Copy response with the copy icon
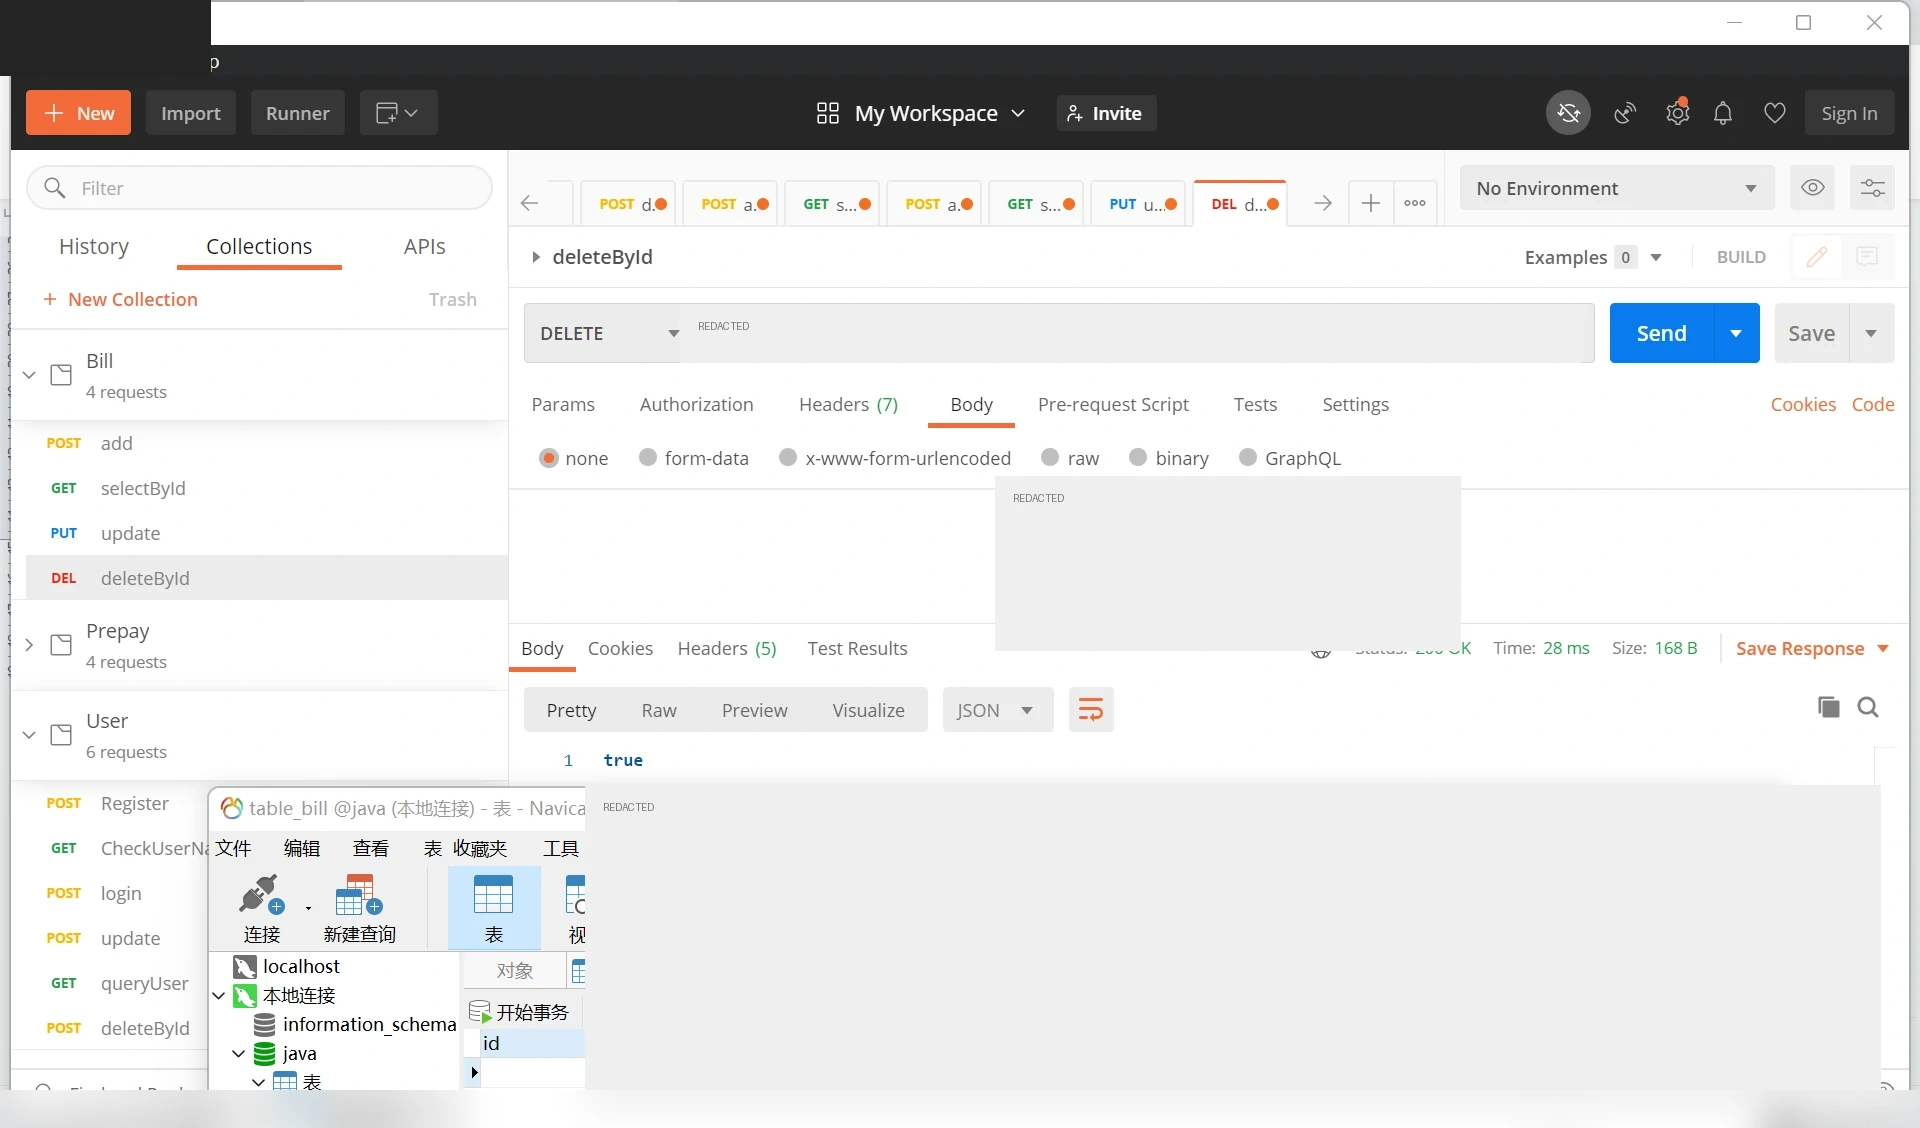This screenshot has height=1128, width=1920. point(1828,707)
